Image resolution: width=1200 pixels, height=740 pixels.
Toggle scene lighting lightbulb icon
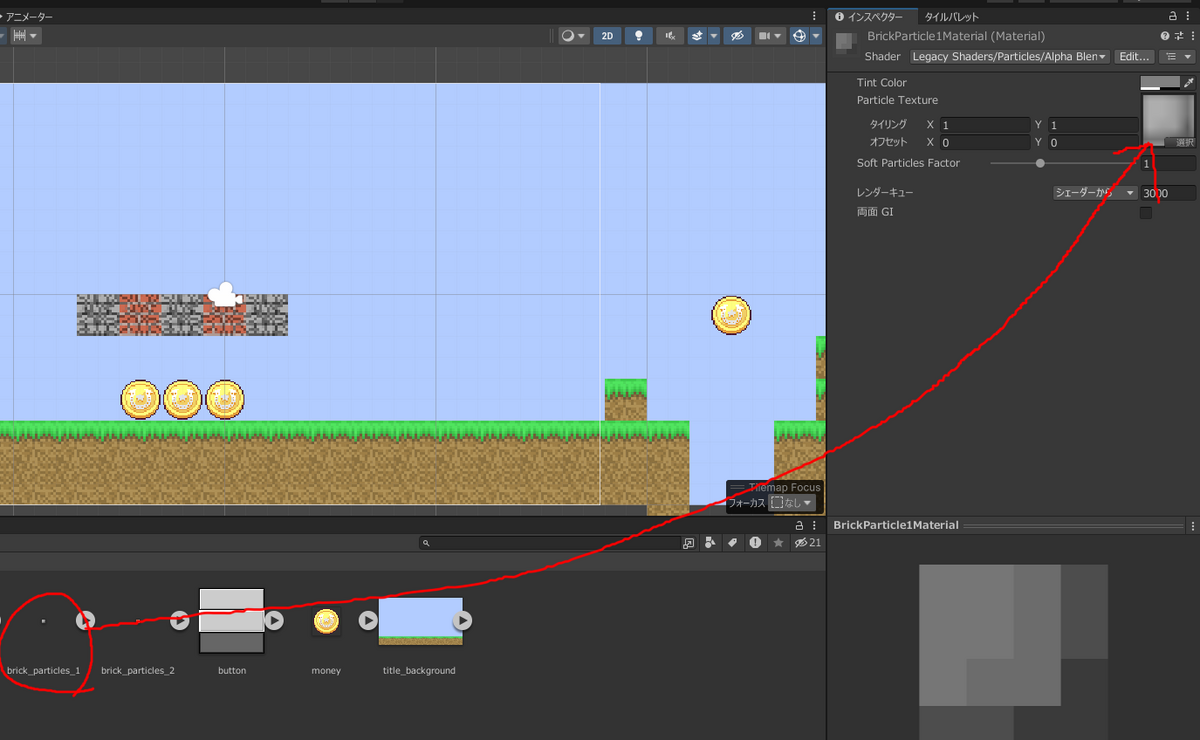(x=638, y=36)
